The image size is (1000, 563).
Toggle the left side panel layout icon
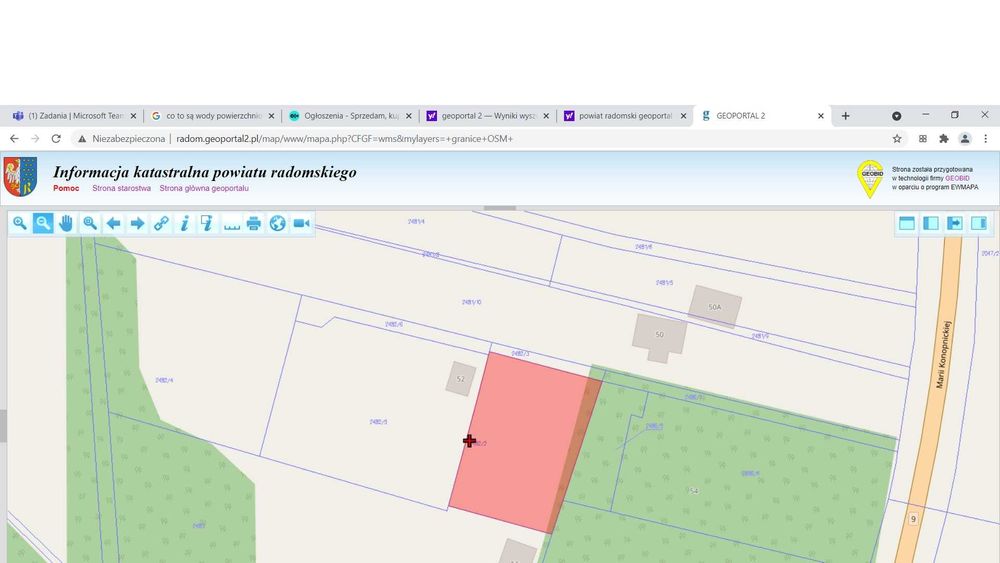(x=931, y=223)
